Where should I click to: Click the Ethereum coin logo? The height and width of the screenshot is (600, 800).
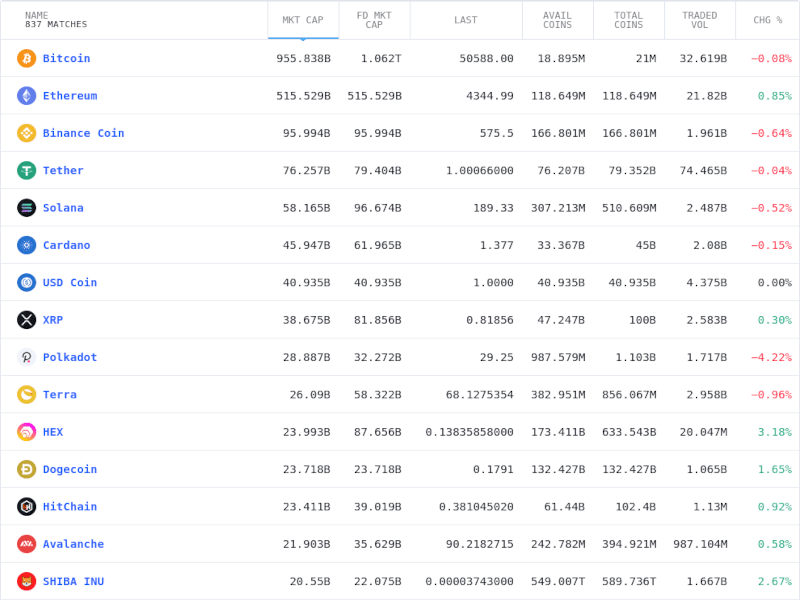pyautogui.click(x=25, y=96)
